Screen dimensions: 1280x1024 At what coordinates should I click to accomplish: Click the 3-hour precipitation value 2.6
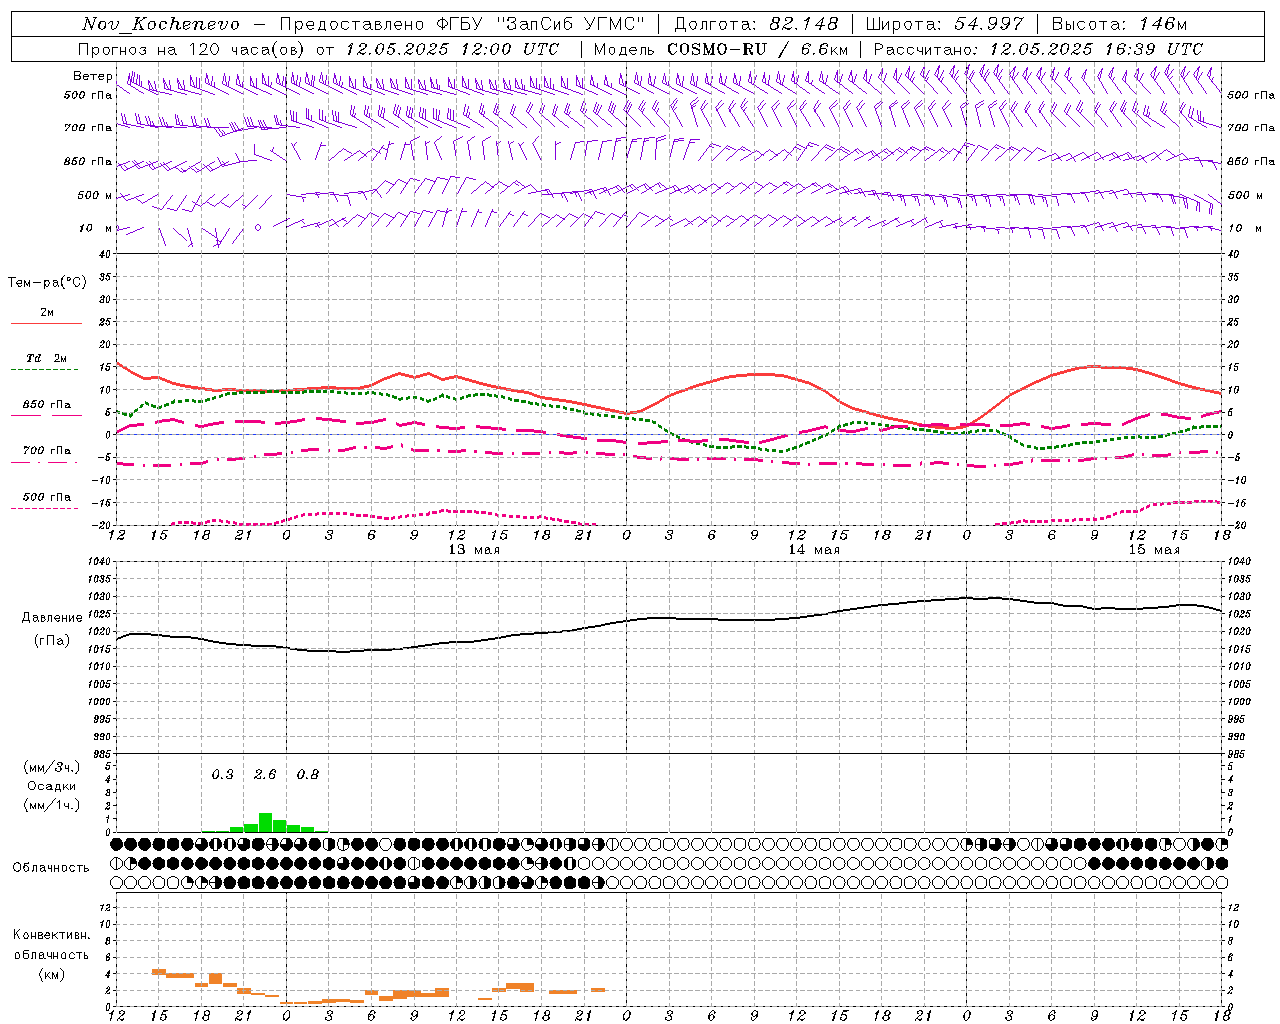click(265, 775)
